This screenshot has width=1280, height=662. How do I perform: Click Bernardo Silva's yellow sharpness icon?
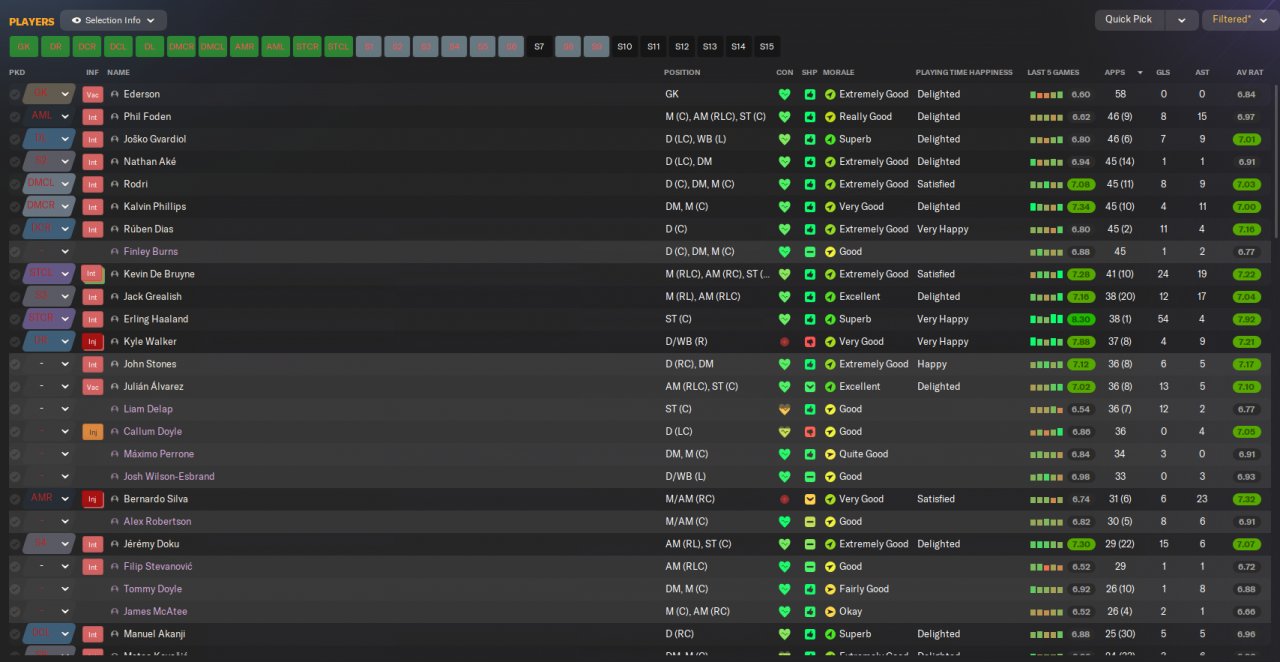coord(810,499)
